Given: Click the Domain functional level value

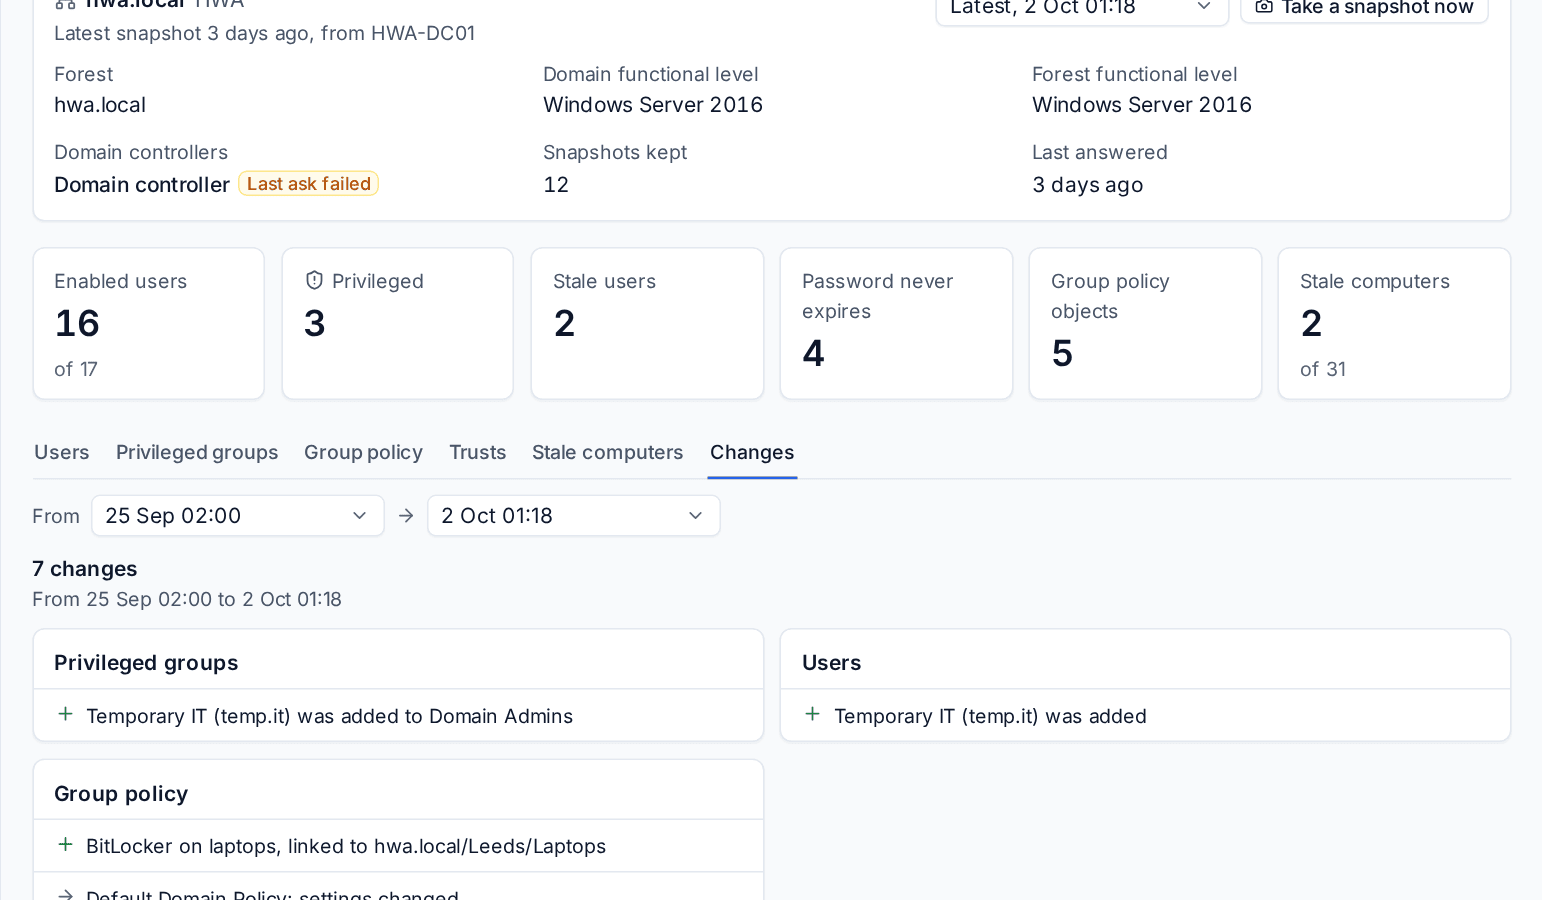Looking at the screenshot, I should [x=653, y=105].
